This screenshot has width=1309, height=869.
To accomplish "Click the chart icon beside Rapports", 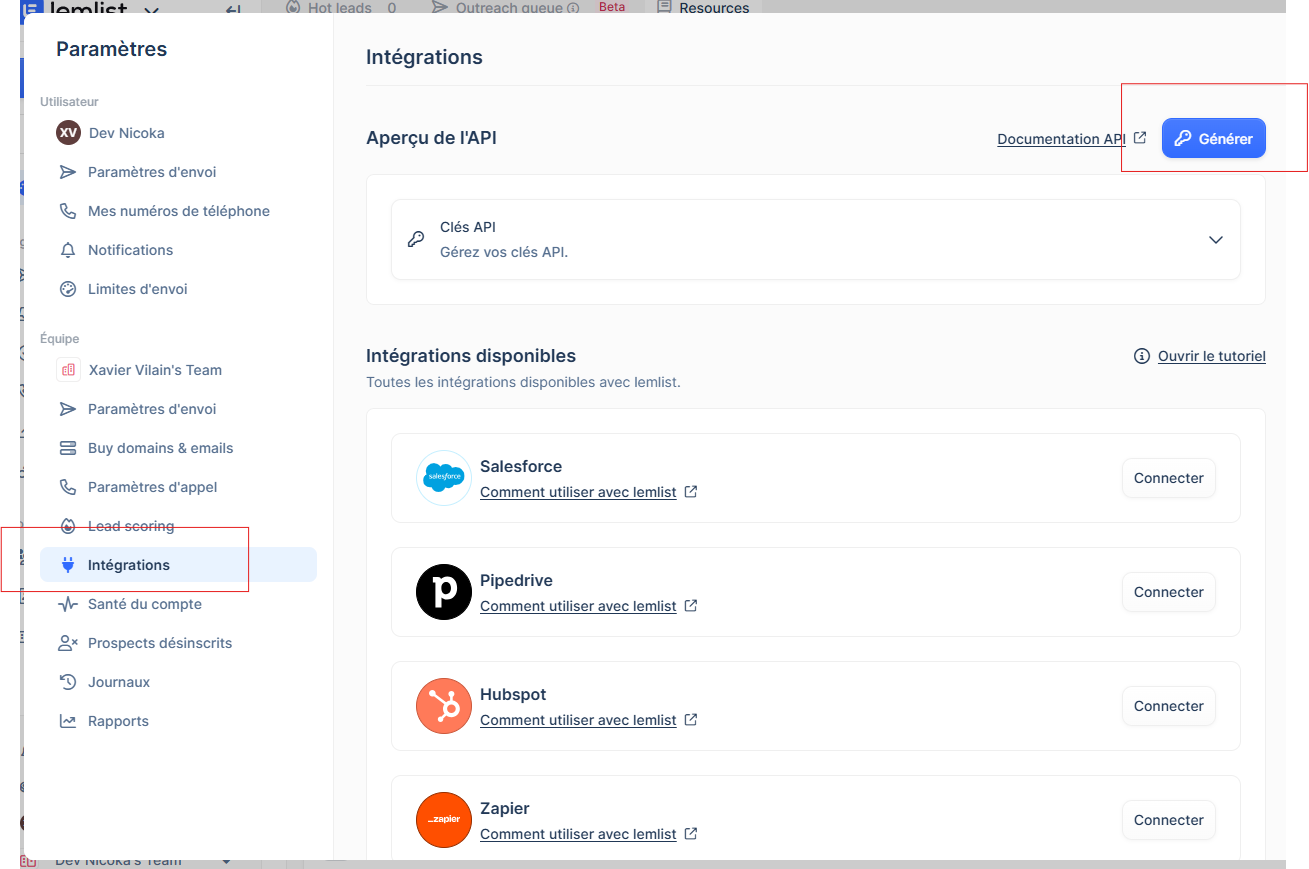I will (x=68, y=721).
